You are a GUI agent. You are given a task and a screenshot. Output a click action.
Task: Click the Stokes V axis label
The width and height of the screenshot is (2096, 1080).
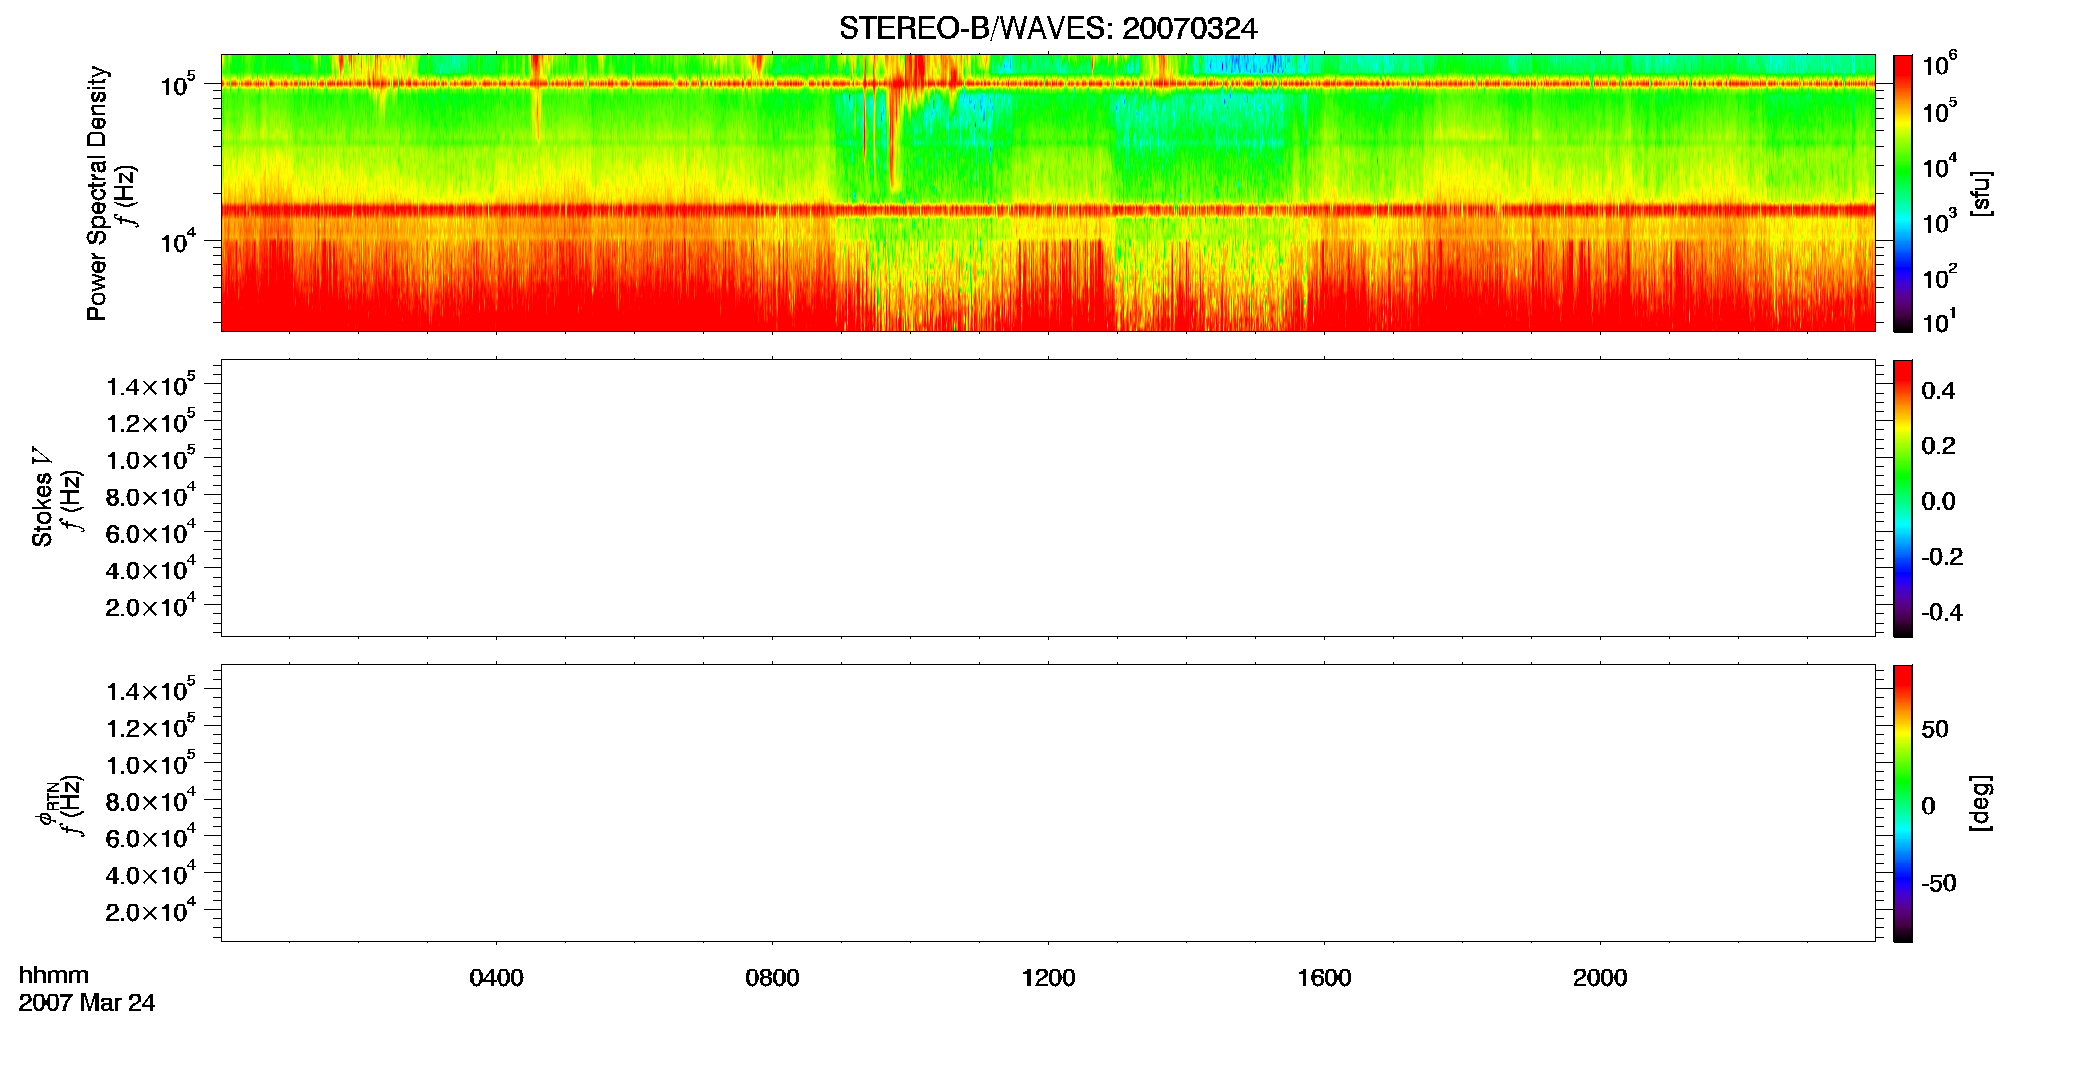tap(42, 497)
